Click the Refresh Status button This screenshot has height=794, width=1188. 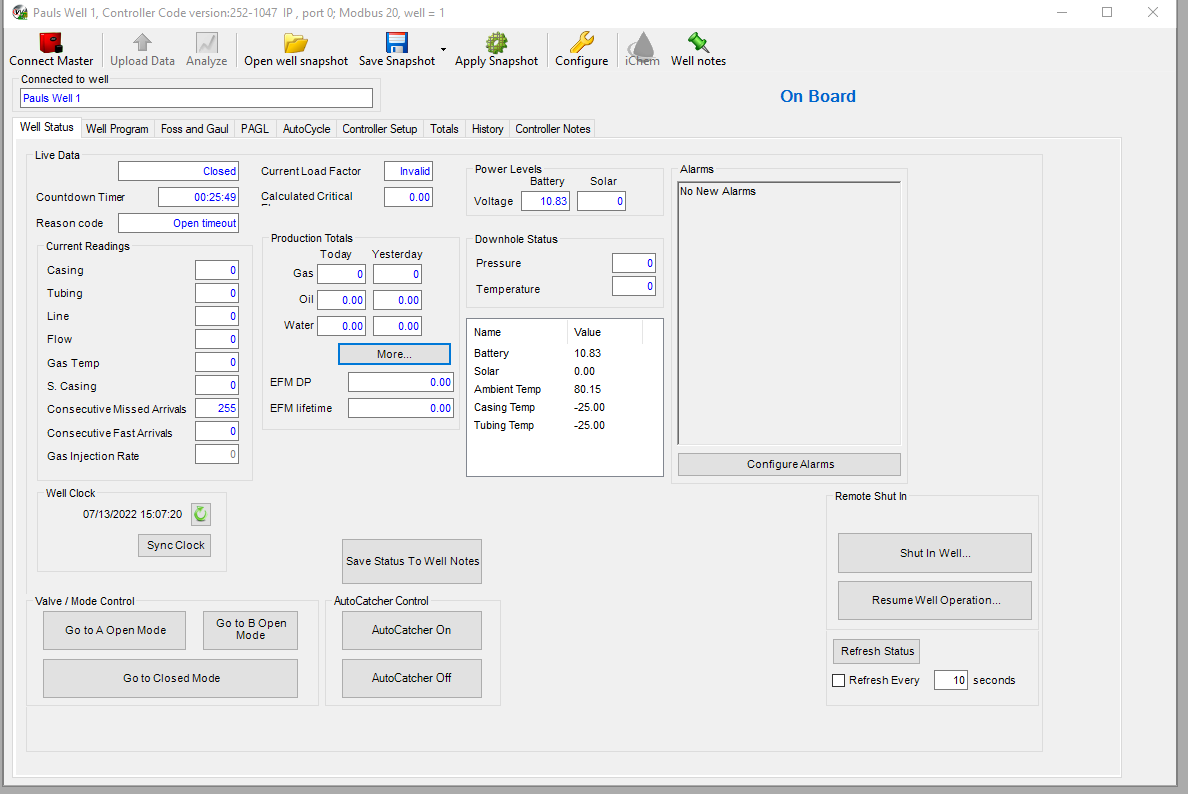point(877,651)
